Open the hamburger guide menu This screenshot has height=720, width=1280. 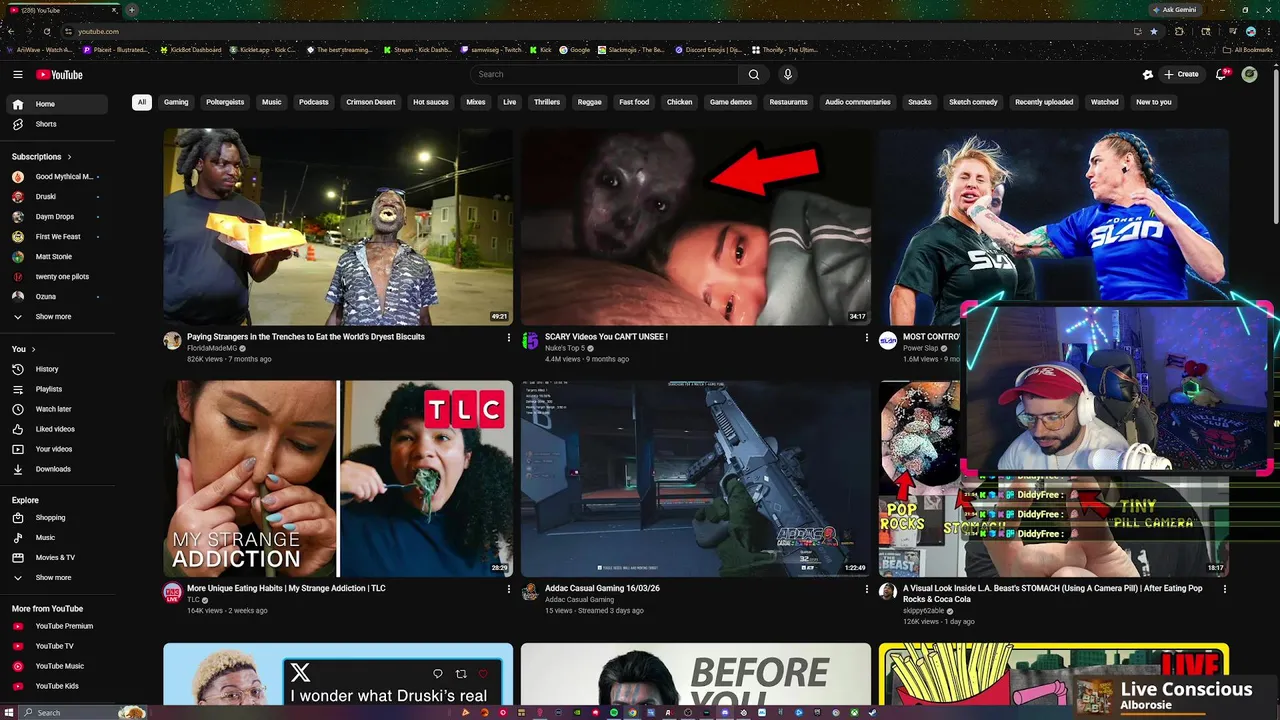[18, 75]
